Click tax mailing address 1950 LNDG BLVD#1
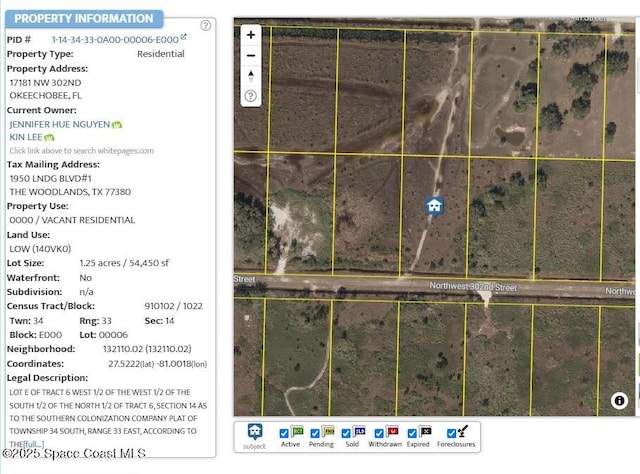The width and height of the screenshot is (640, 474). 51,178
